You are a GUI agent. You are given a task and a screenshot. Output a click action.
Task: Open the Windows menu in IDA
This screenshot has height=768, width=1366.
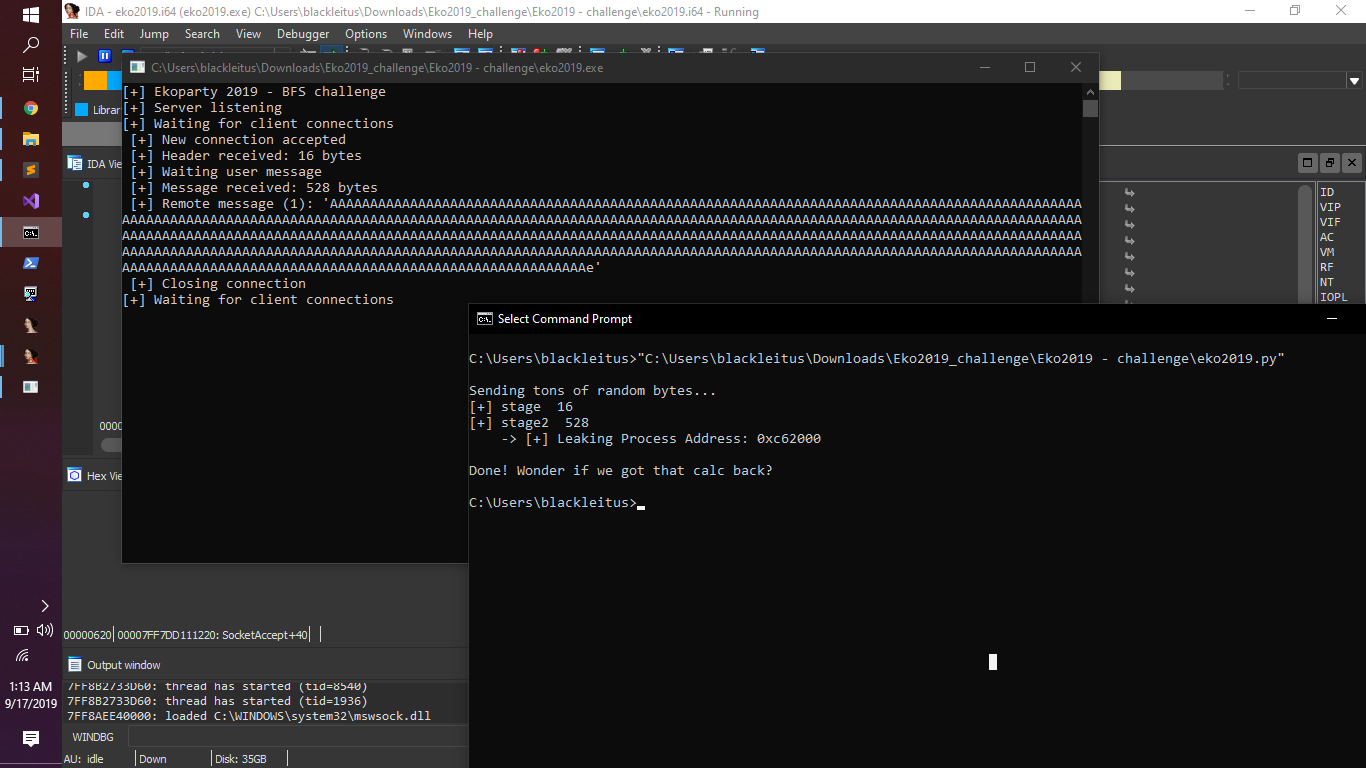(427, 34)
